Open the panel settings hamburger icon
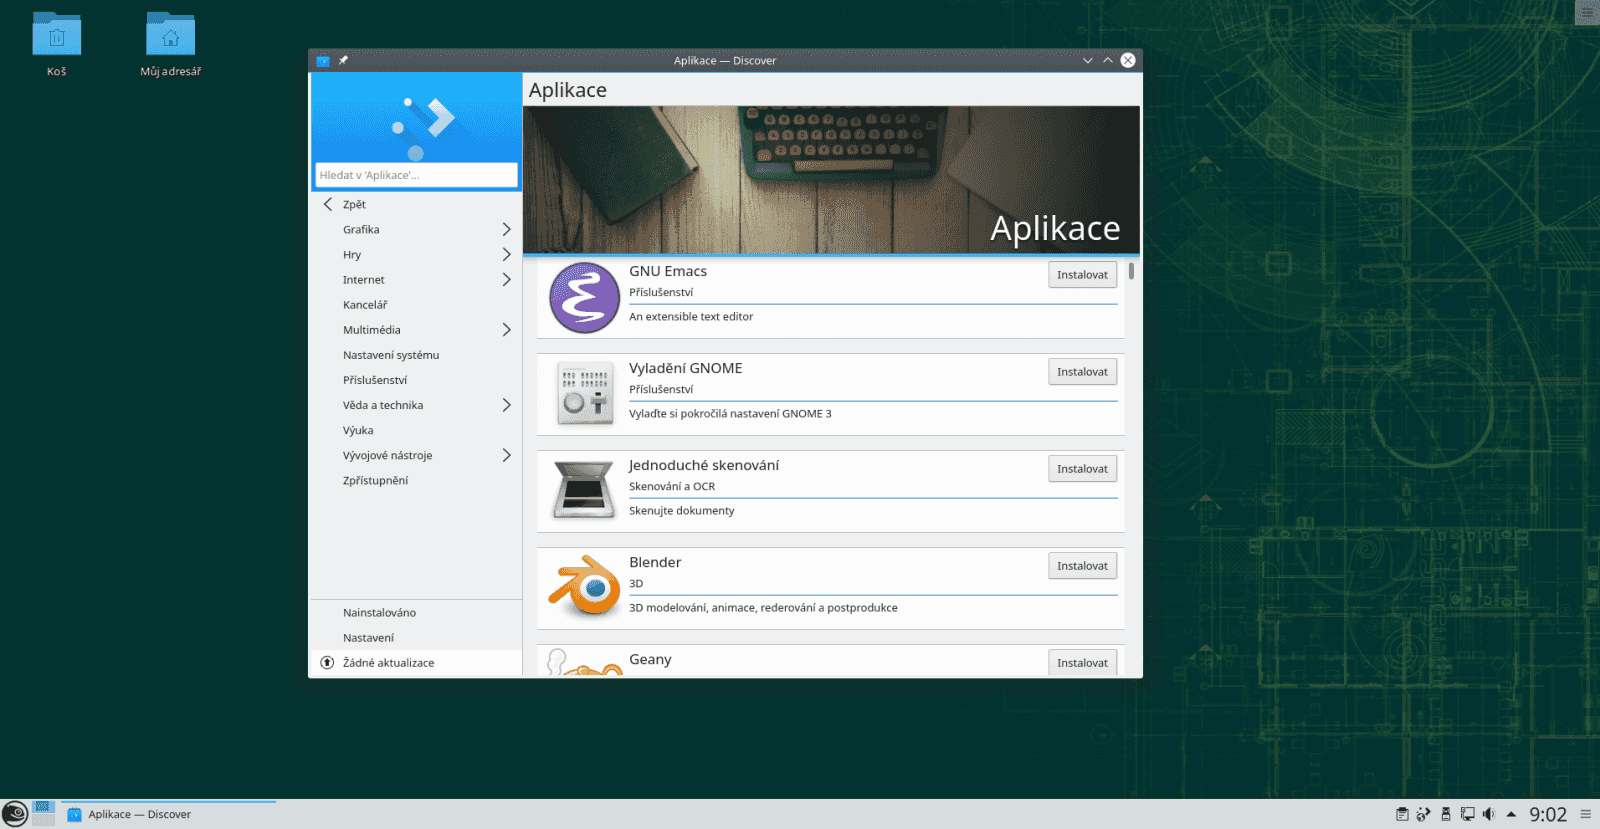 (x=1585, y=814)
